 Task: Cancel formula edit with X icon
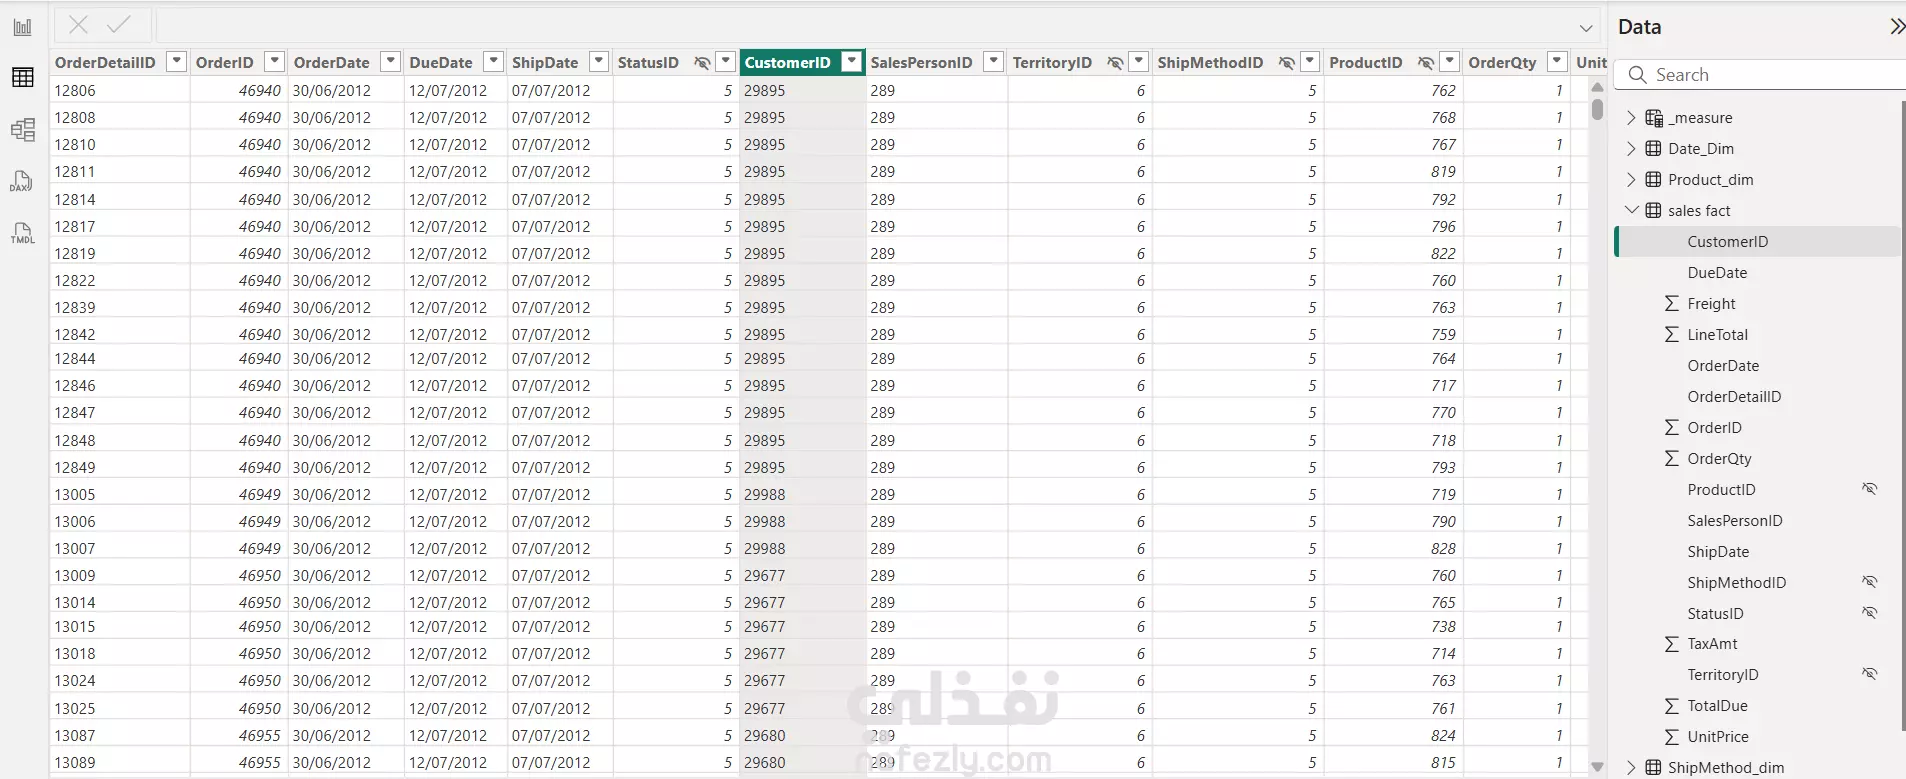79,25
